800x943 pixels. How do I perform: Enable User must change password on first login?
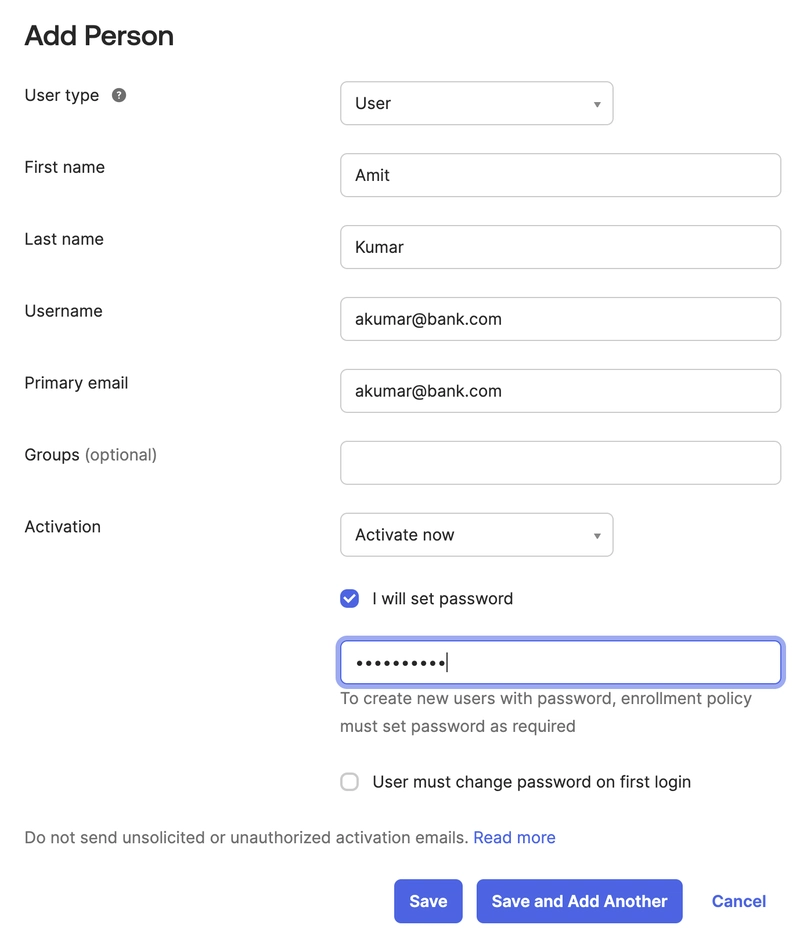(x=349, y=782)
